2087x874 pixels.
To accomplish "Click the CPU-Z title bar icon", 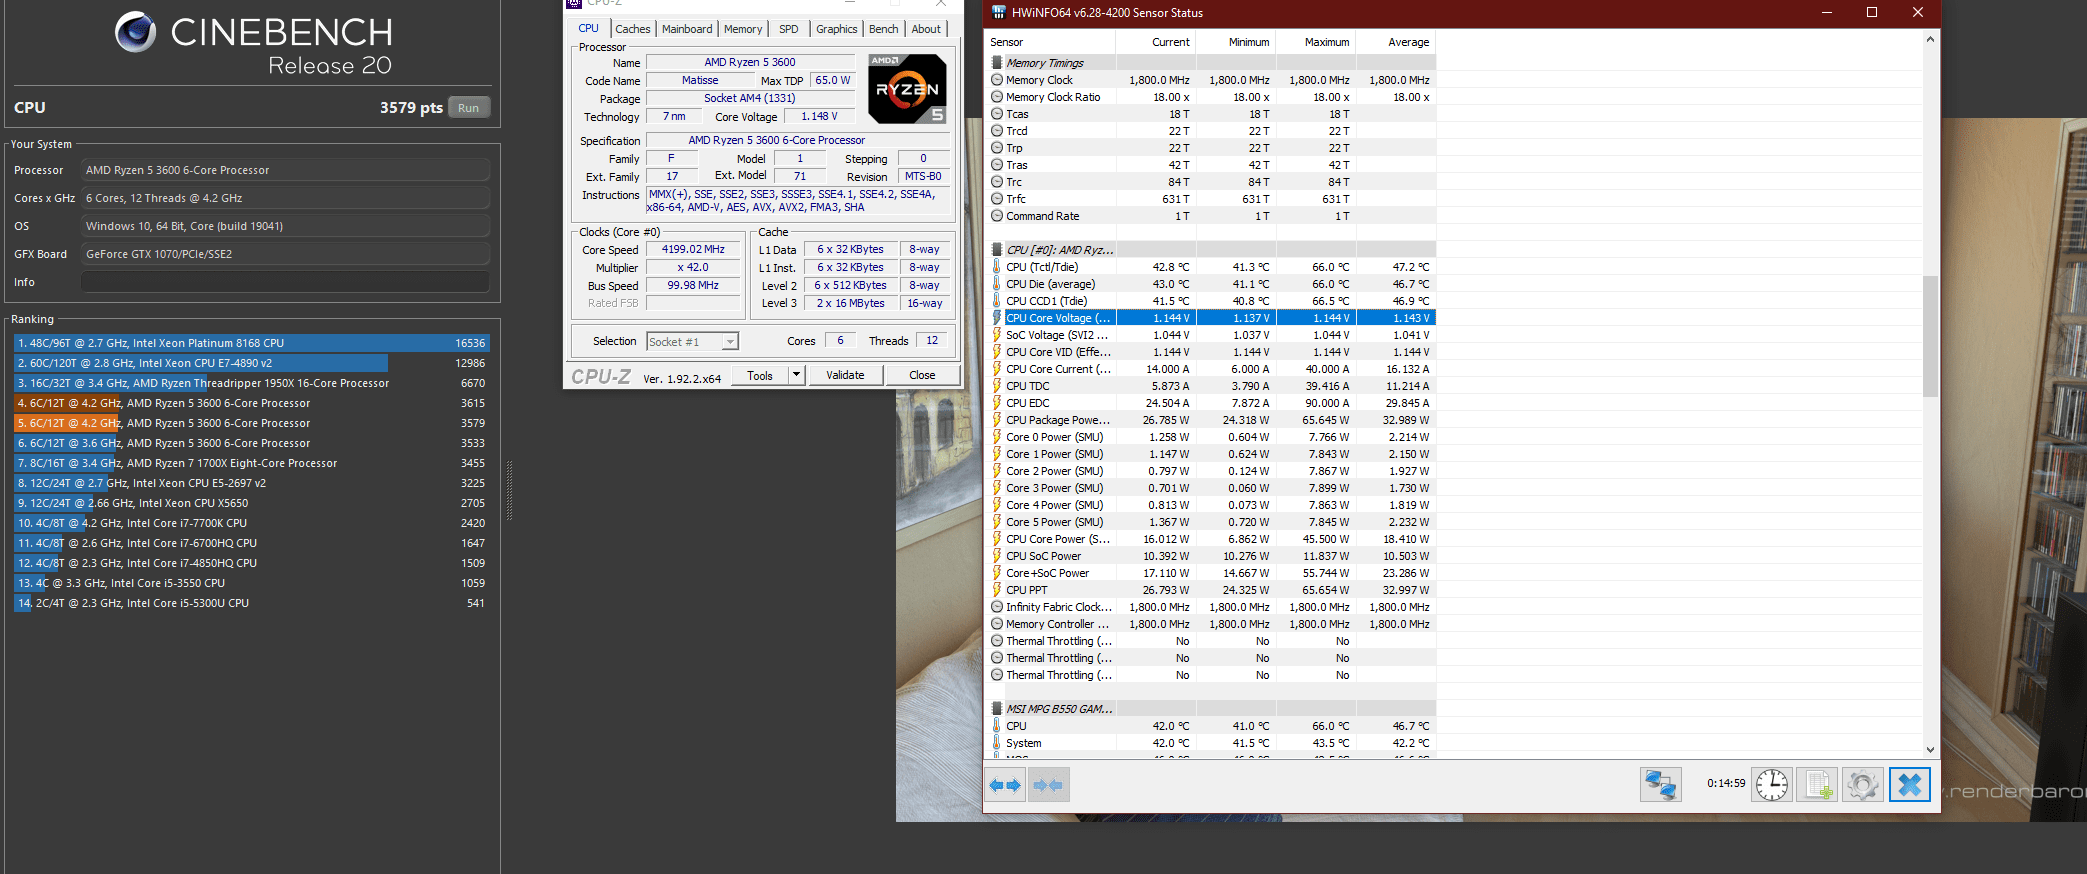I will tap(574, 3).
